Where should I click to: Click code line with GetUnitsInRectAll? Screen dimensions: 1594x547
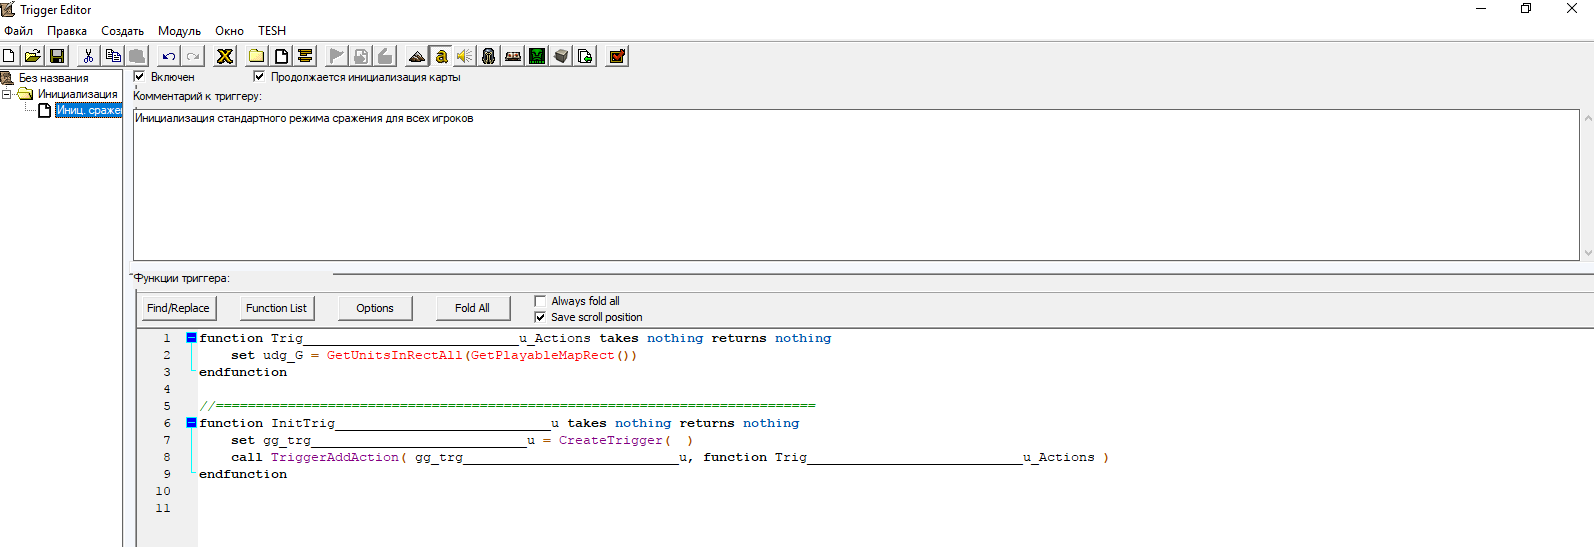[x=434, y=355]
